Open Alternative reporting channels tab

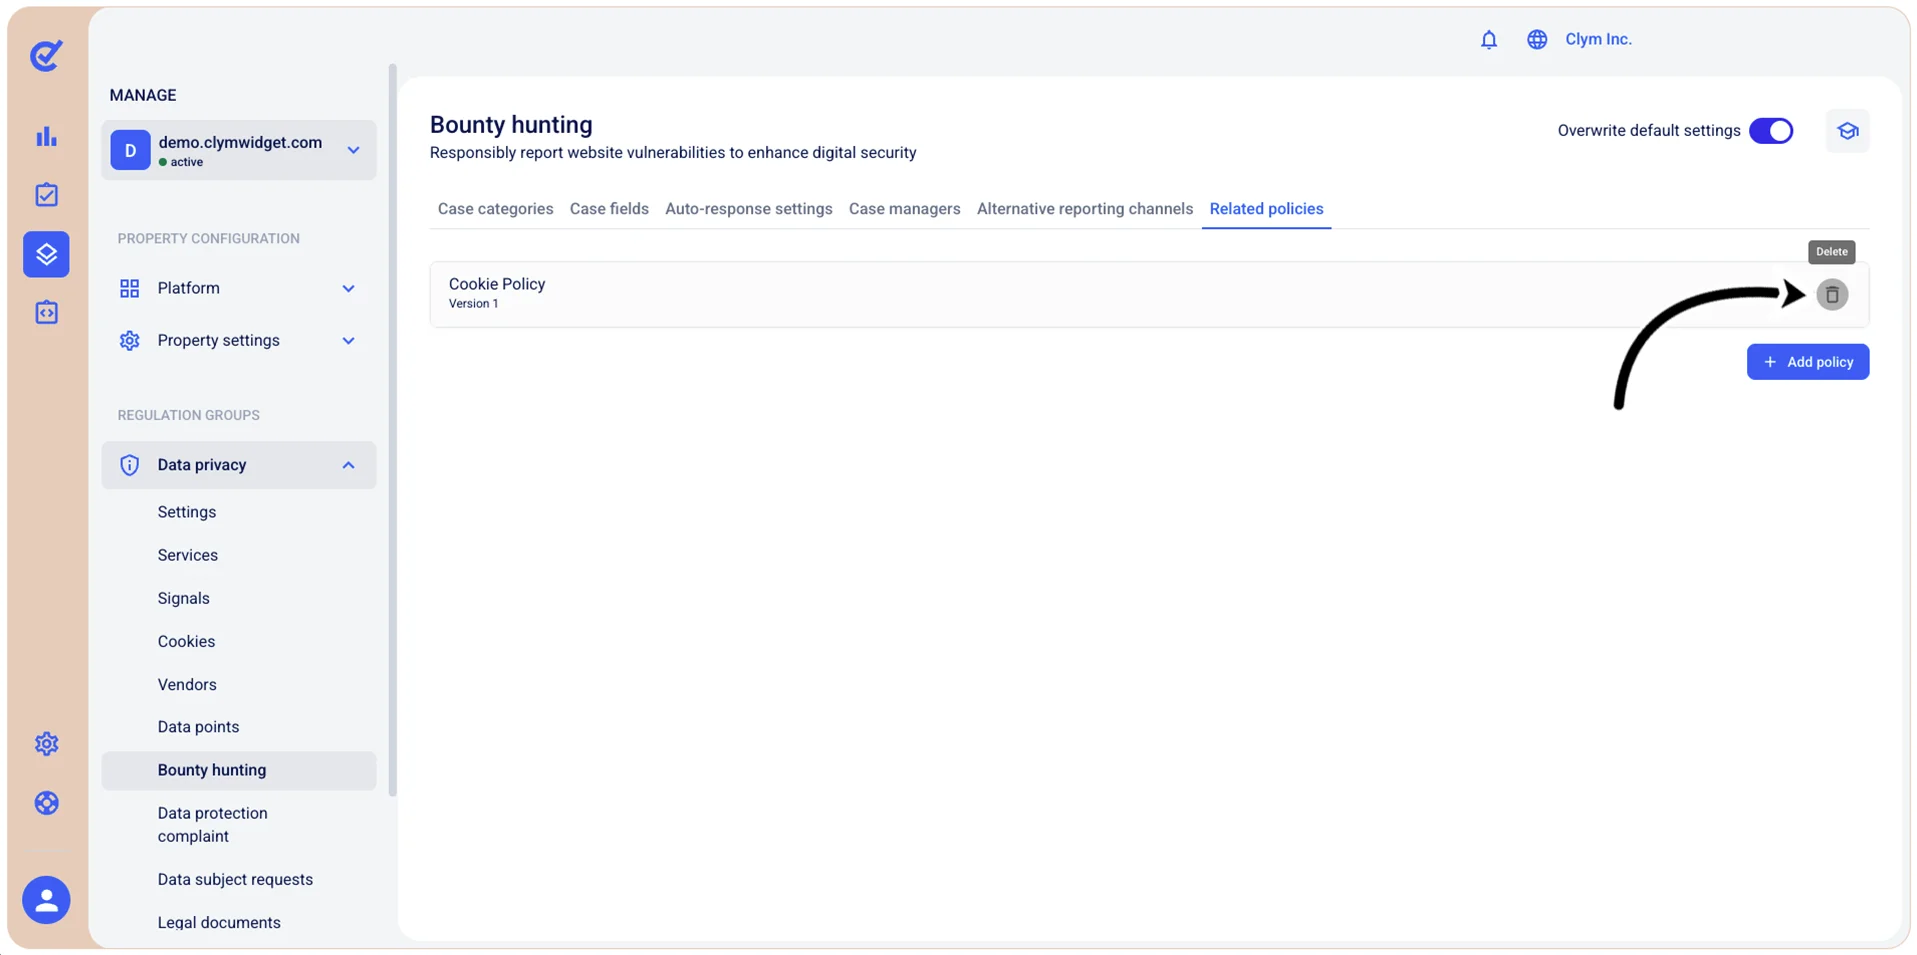coord(1085,209)
